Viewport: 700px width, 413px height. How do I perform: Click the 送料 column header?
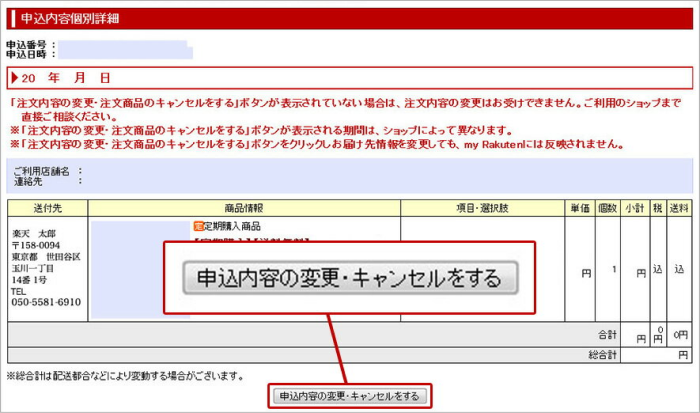pyautogui.click(x=679, y=208)
